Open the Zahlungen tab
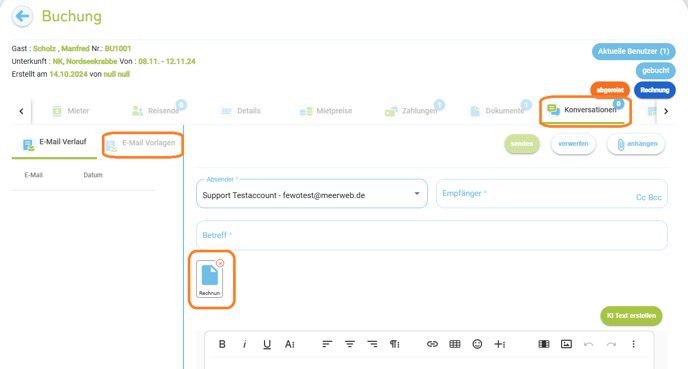This screenshot has width=688, height=369. (412, 111)
